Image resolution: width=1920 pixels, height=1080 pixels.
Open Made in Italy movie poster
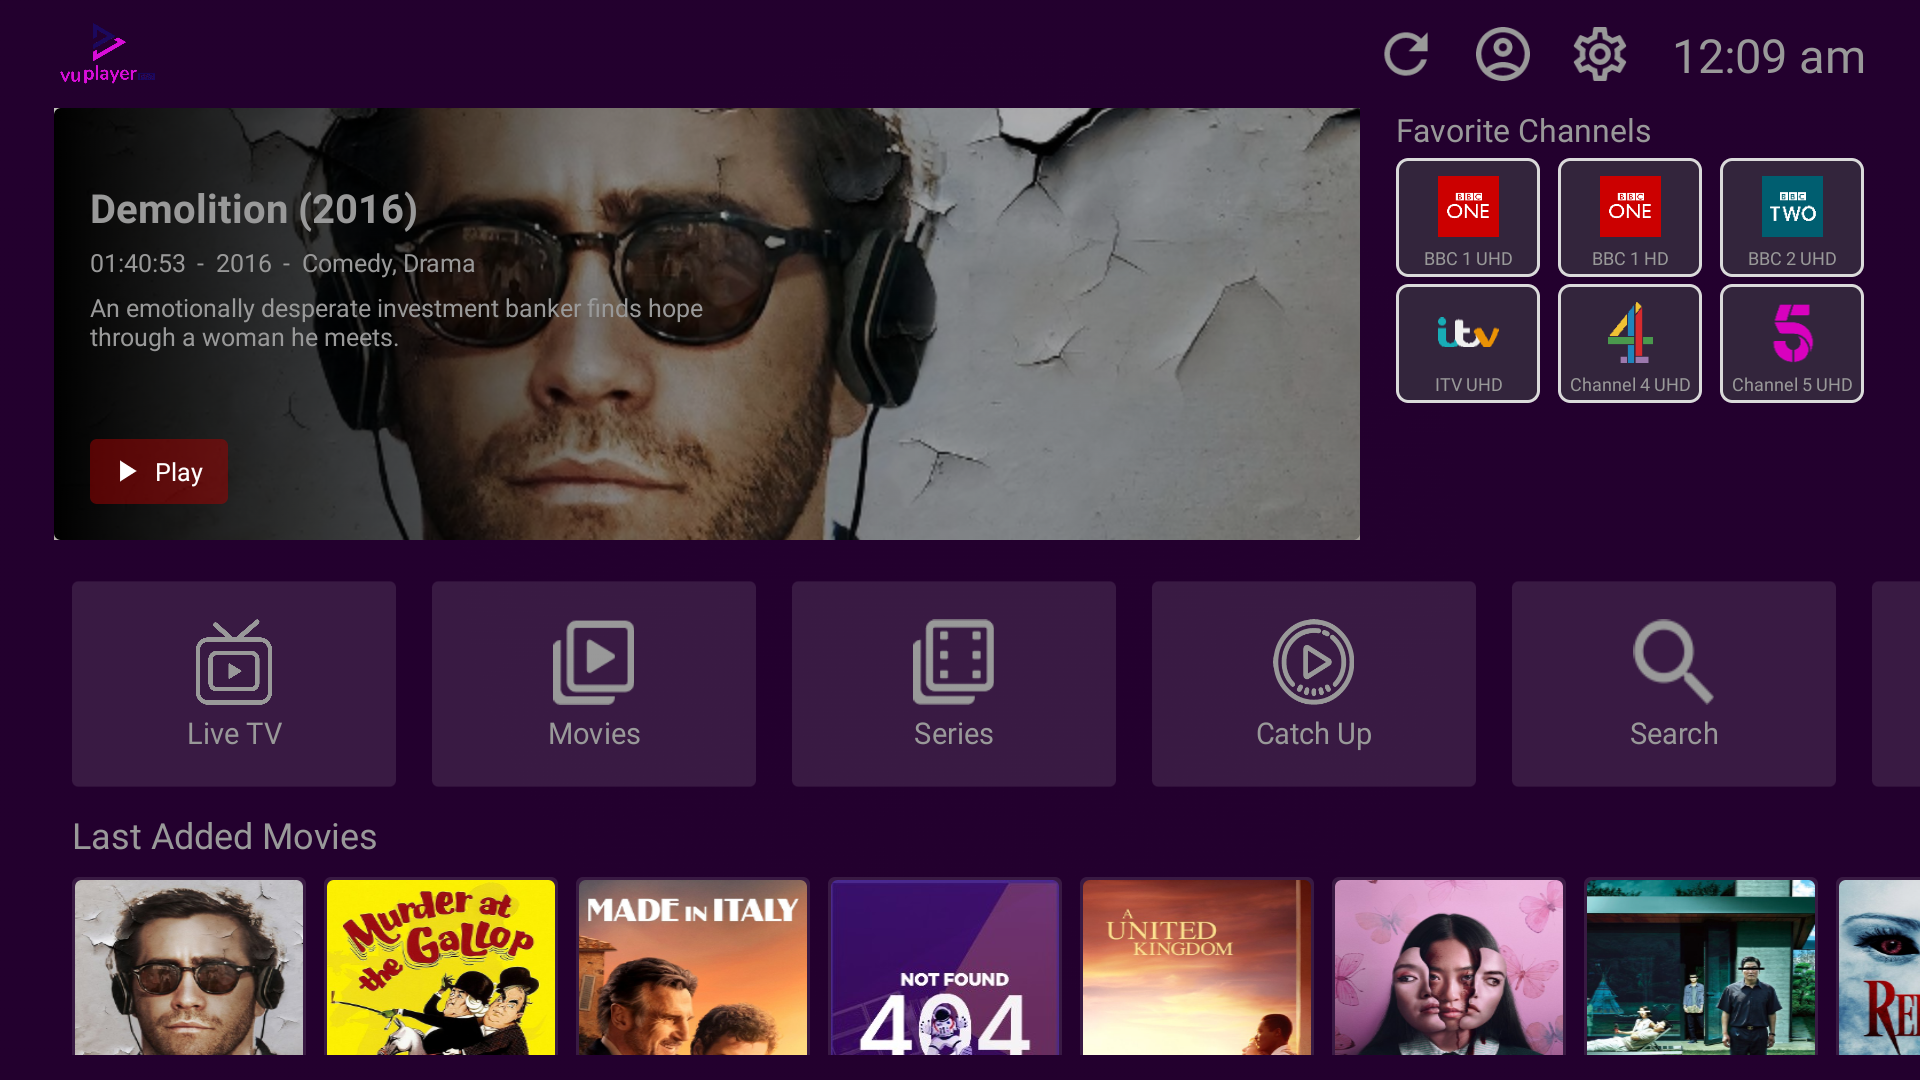coord(693,967)
